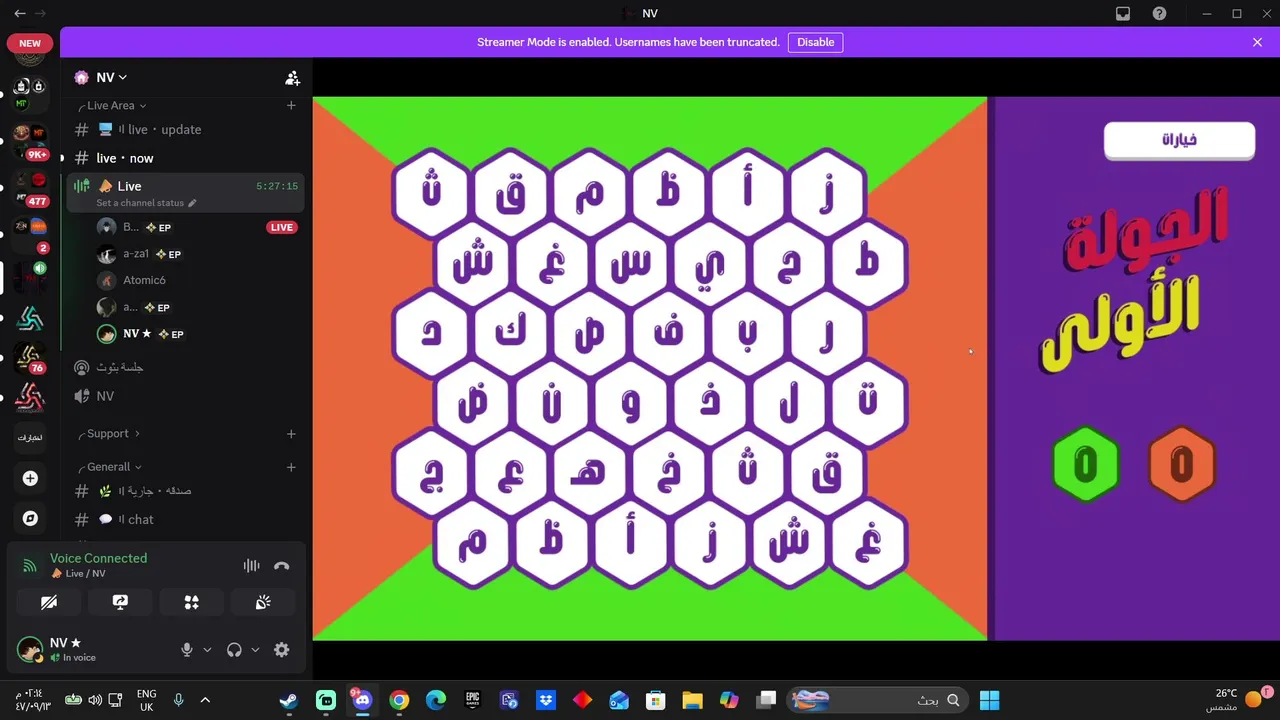The image size is (1280, 720).
Task: Open the live・now text channel
Action: point(185,158)
